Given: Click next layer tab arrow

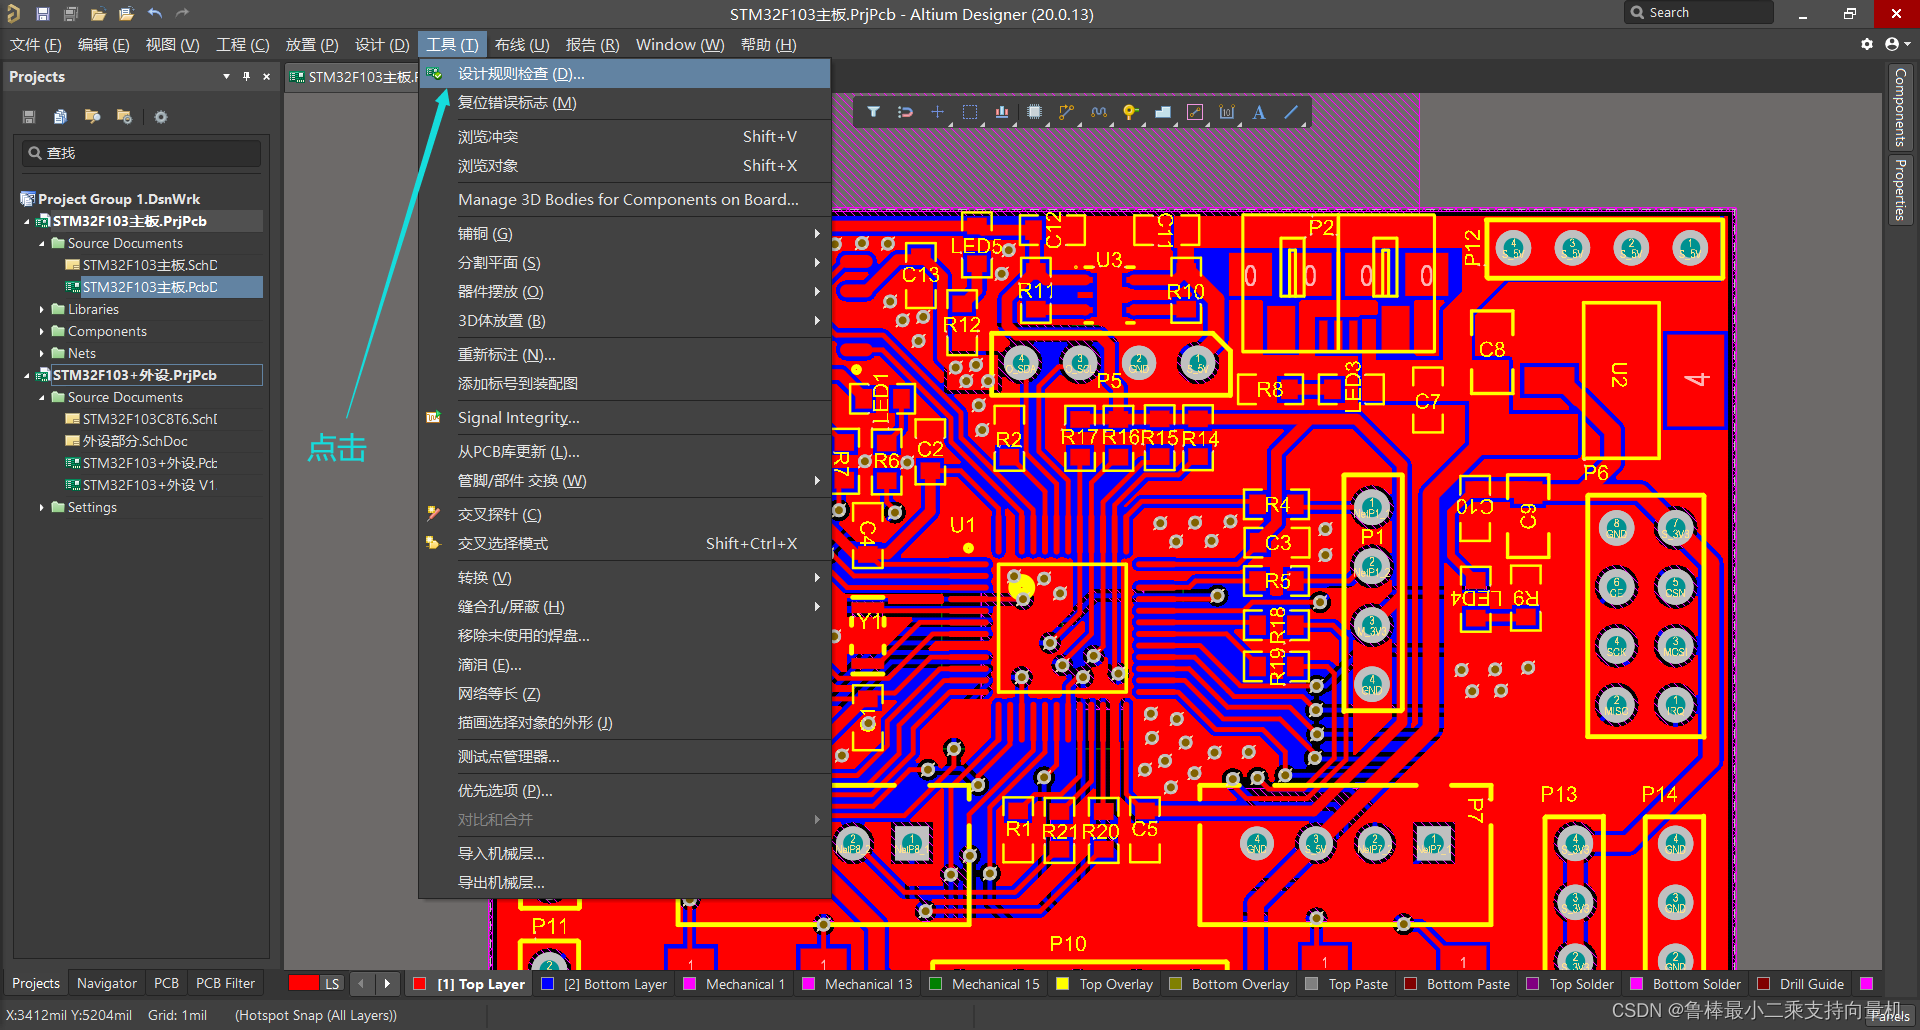Looking at the screenshot, I should click(387, 984).
